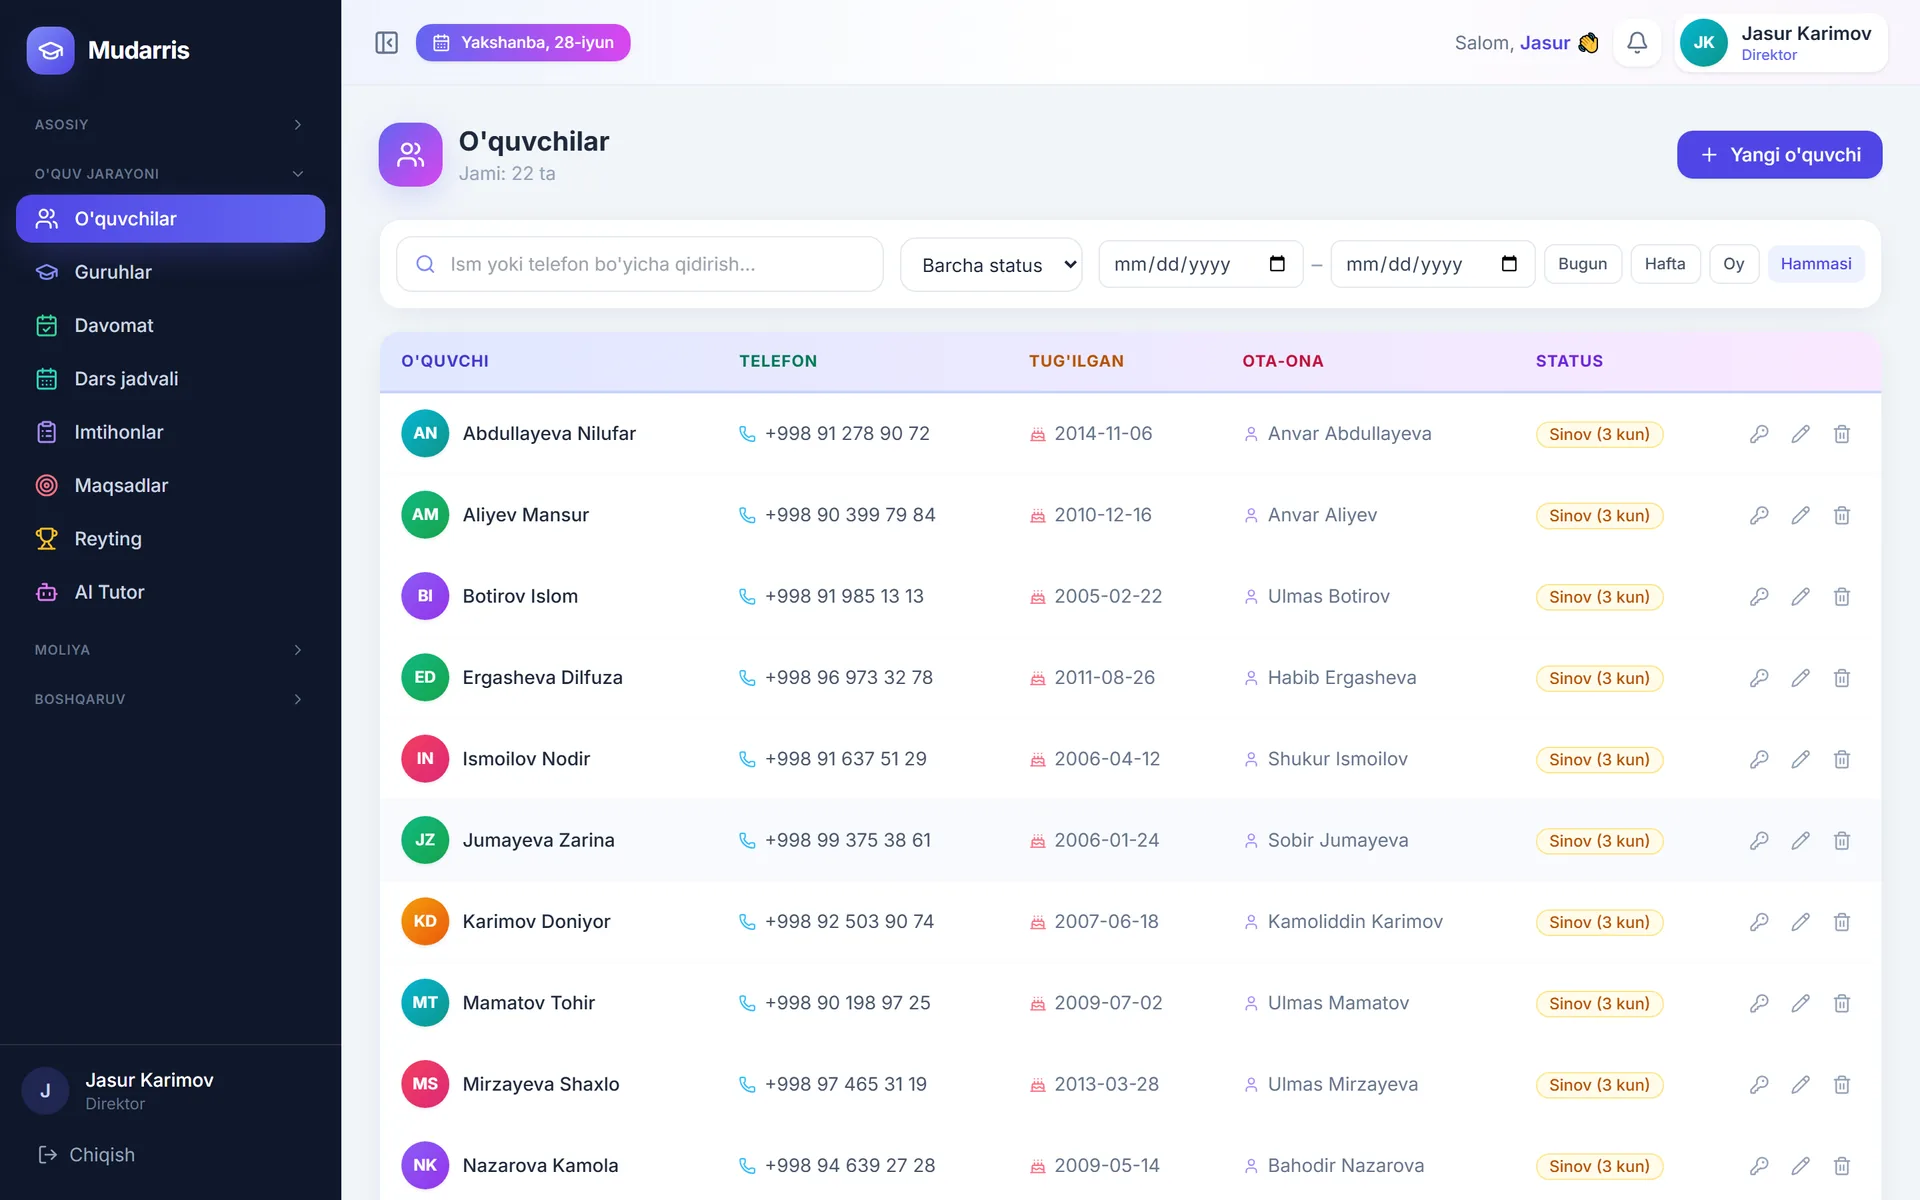1920x1200 pixels.
Task: Click the pencil icon for Karimov Doniyor
Action: pyautogui.click(x=1800, y=922)
